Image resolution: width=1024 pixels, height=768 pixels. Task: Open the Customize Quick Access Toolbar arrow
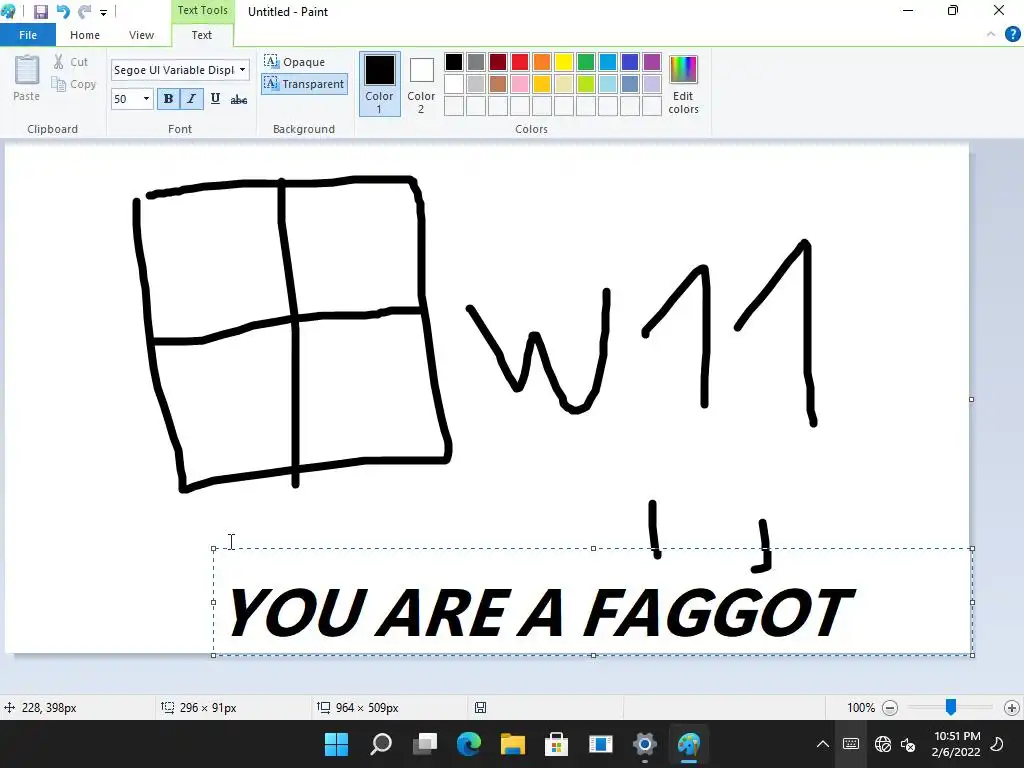pyautogui.click(x=103, y=12)
